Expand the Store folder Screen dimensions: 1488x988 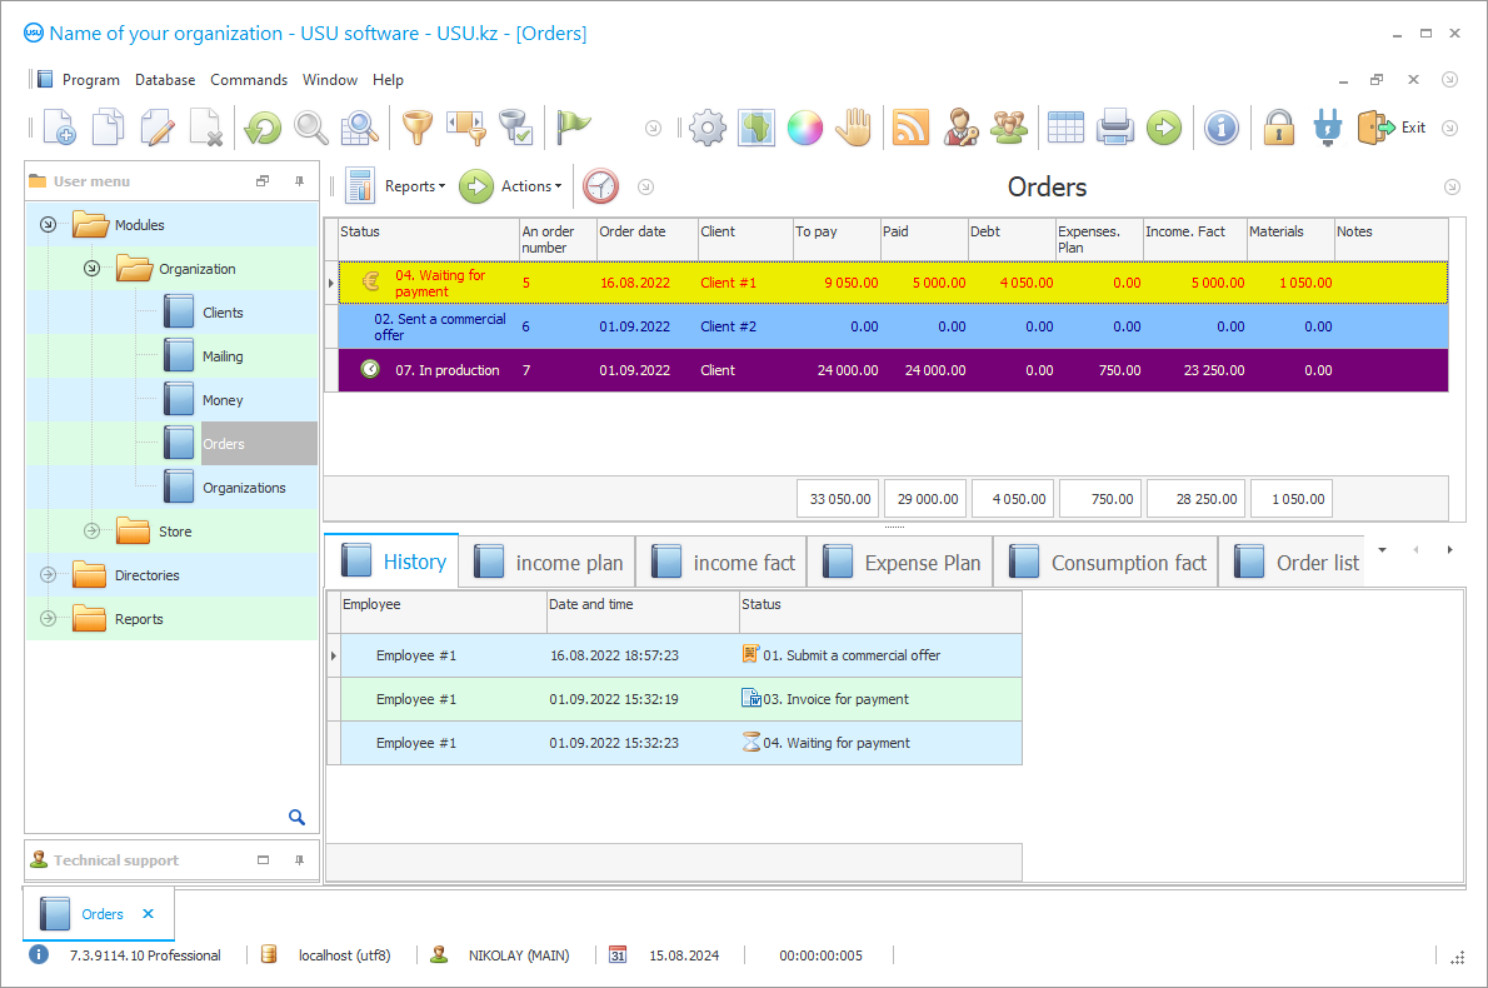91,531
